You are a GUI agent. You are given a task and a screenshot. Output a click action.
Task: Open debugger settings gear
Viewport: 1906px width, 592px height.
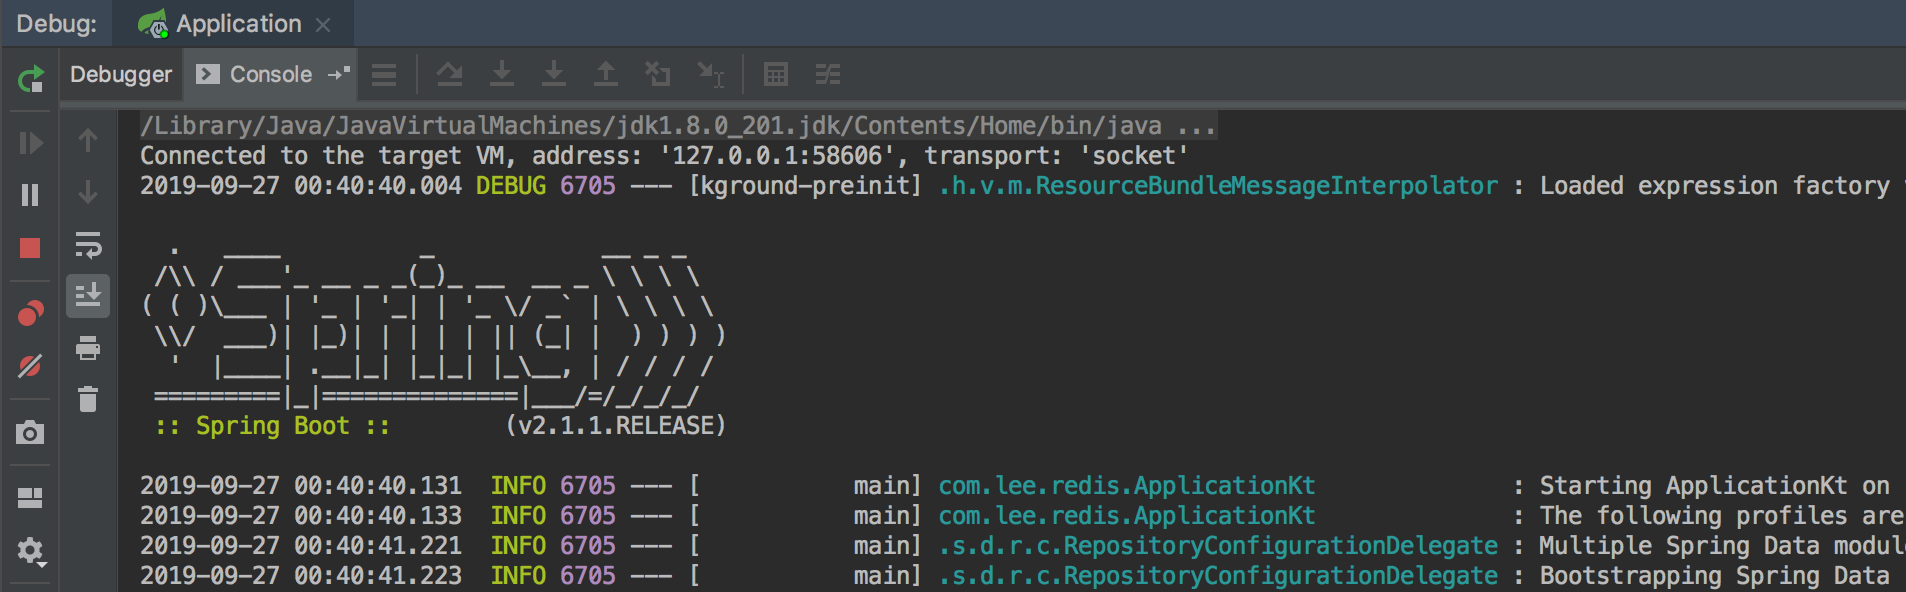(31, 551)
